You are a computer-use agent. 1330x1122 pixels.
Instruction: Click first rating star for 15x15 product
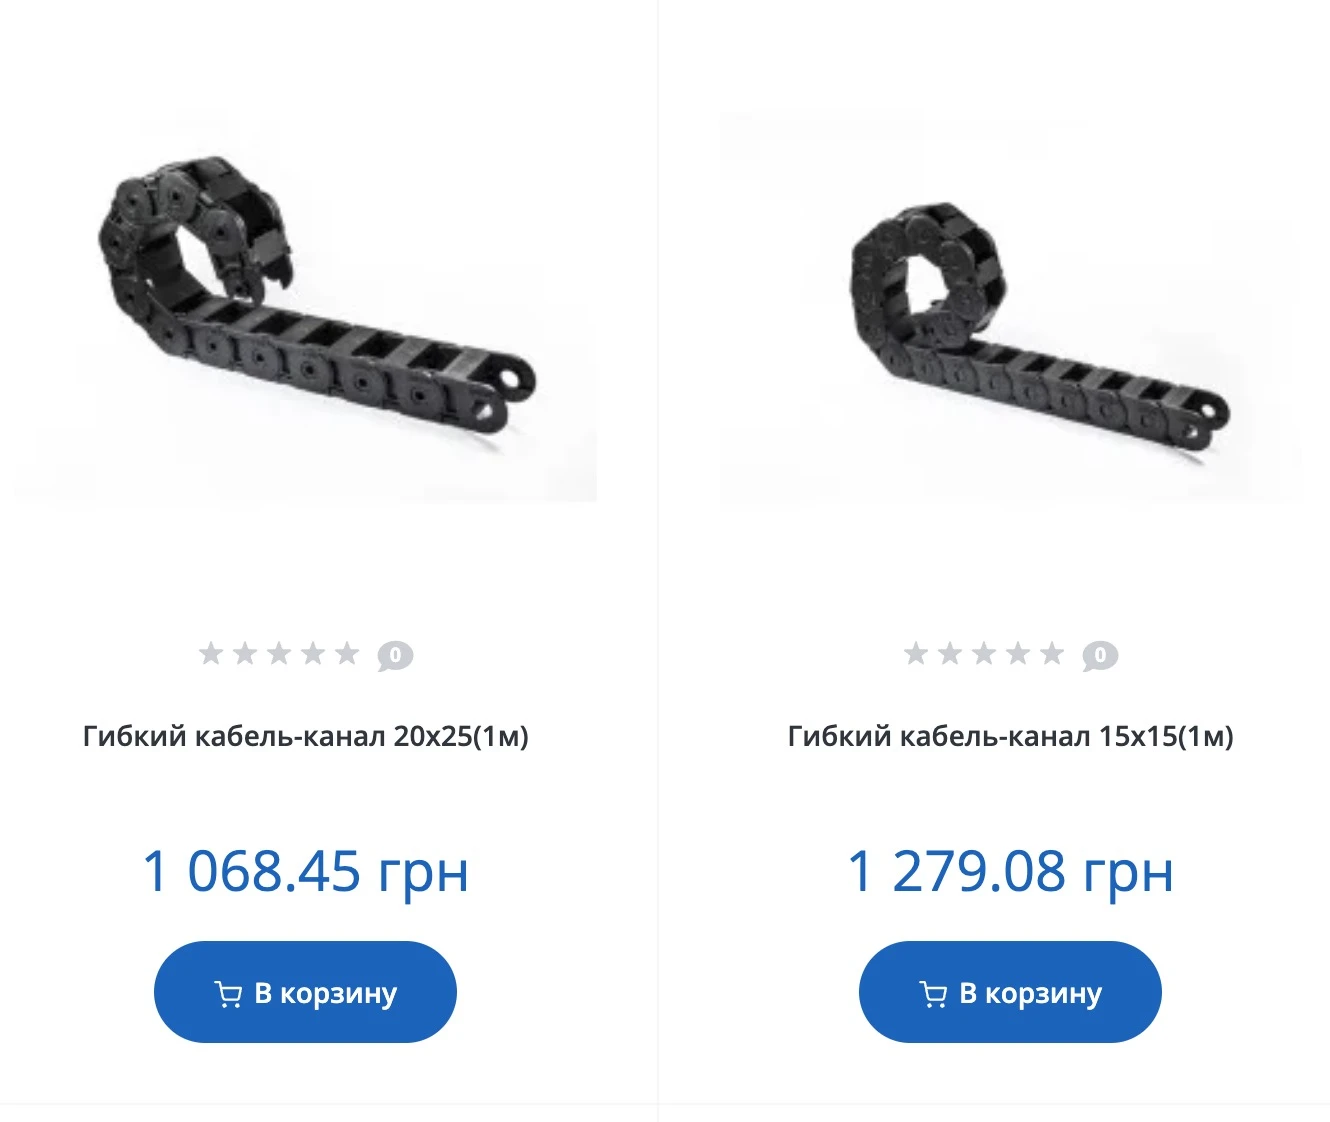pyautogui.click(x=916, y=654)
